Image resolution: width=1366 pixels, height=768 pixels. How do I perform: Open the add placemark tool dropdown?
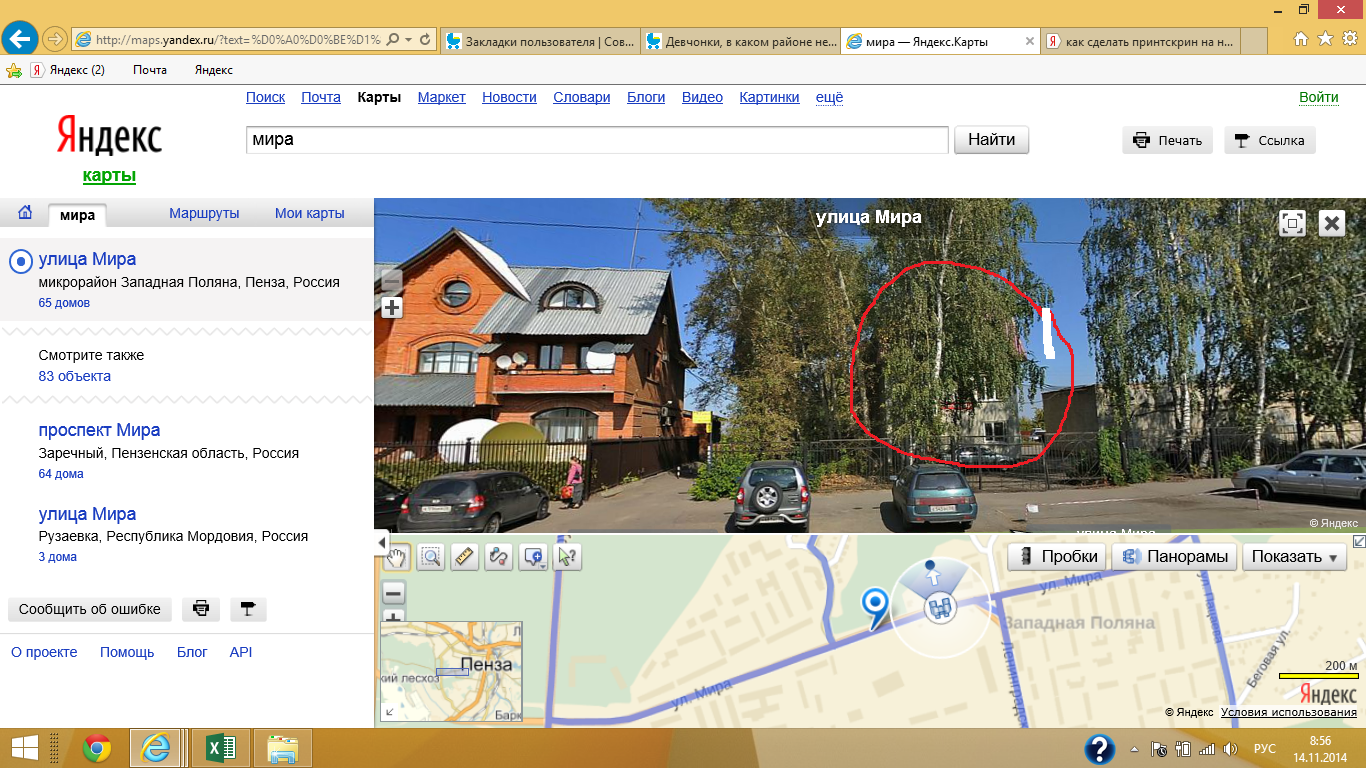point(533,557)
